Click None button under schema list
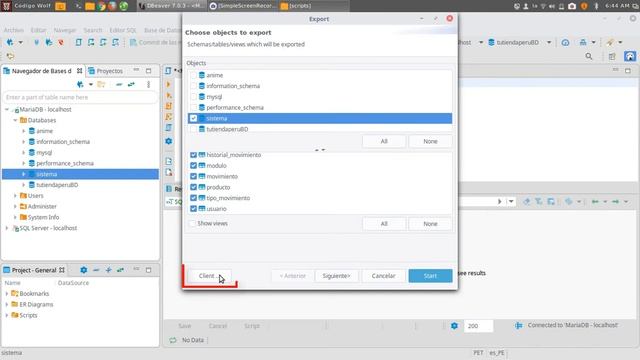This screenshot has width=640, height=360. 430,141
